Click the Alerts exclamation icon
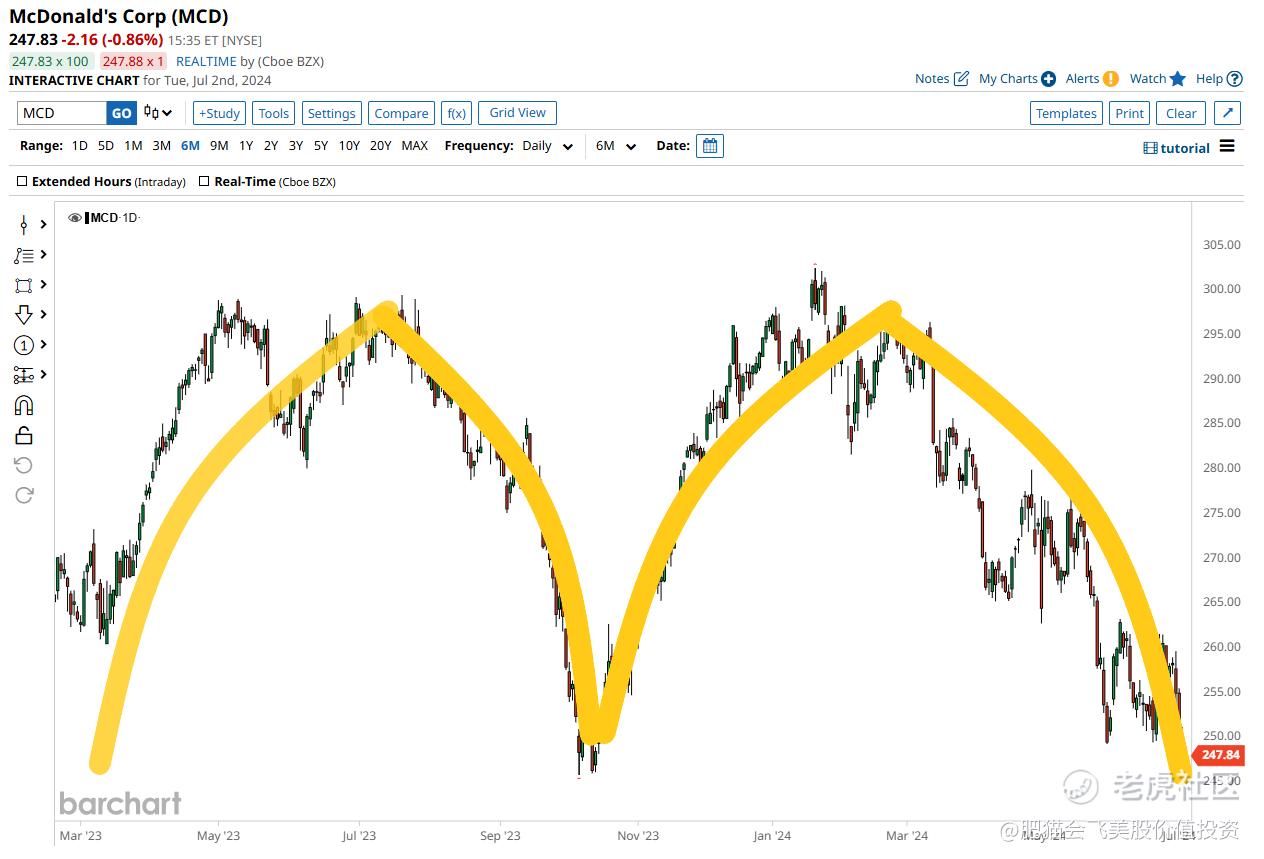Screen dimensions: 1264x859 (1111, 79)
